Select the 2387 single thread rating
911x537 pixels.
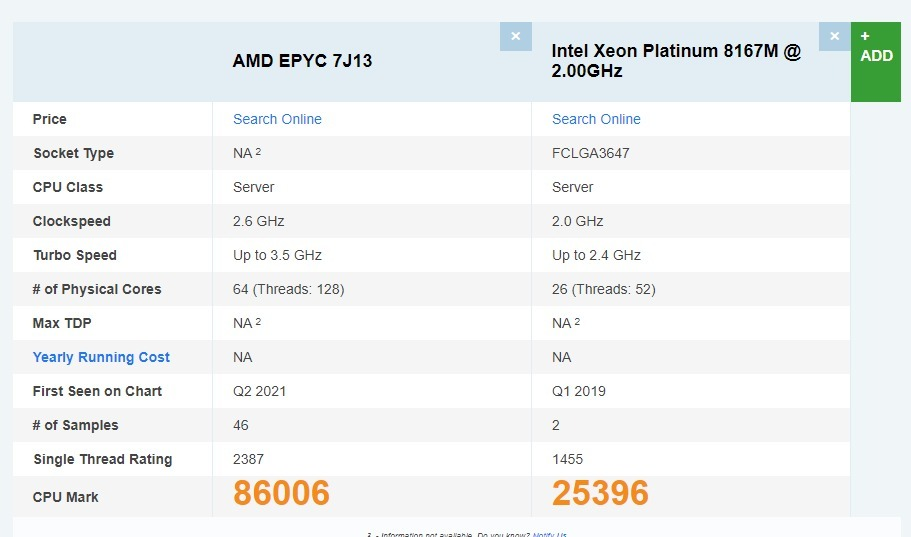tap(248, 459)
